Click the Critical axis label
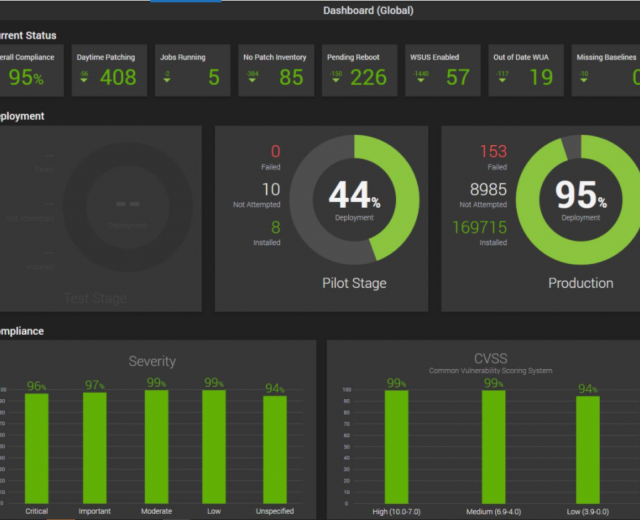The width and height of the screenshot is (640, 520). coord(37,511)
